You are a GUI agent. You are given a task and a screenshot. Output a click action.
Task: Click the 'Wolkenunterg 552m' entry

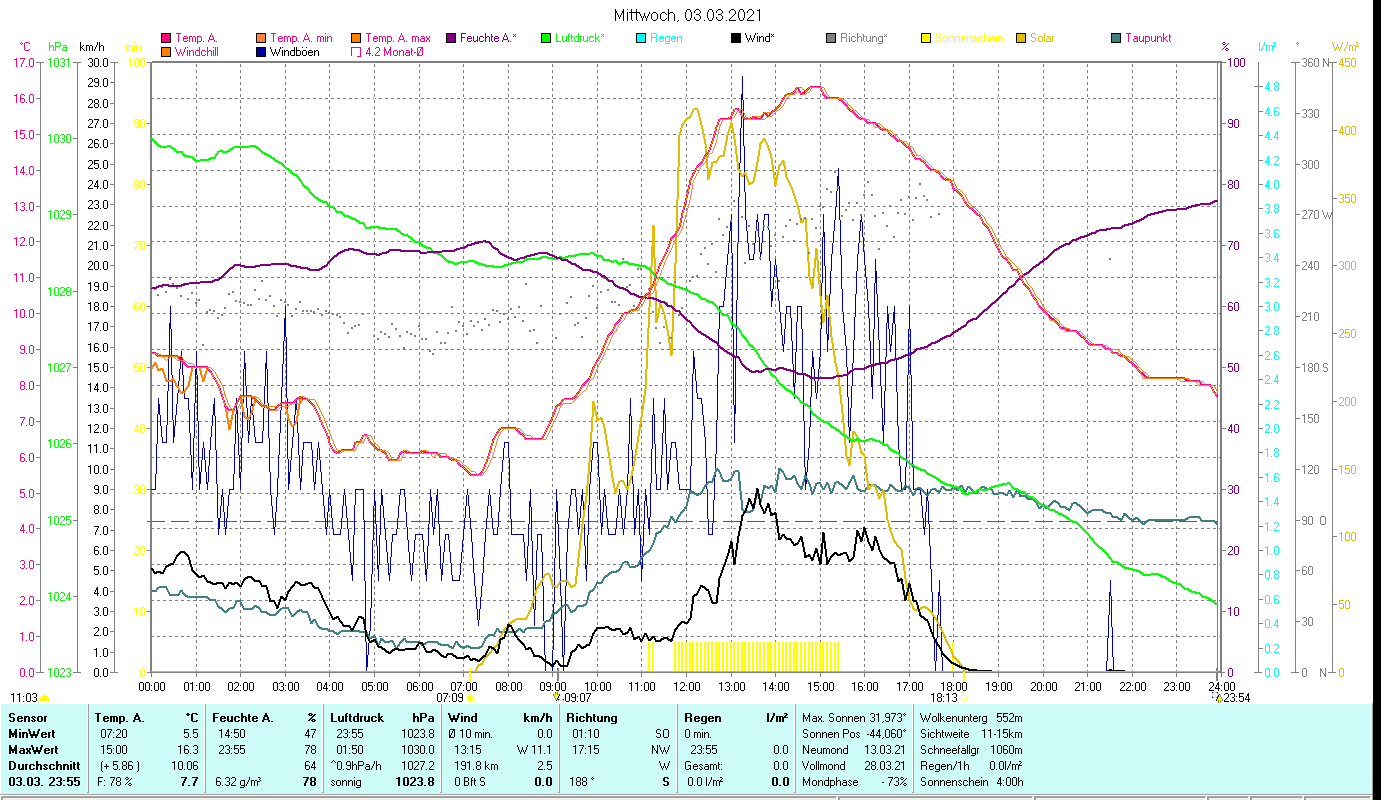pos(971,718)
